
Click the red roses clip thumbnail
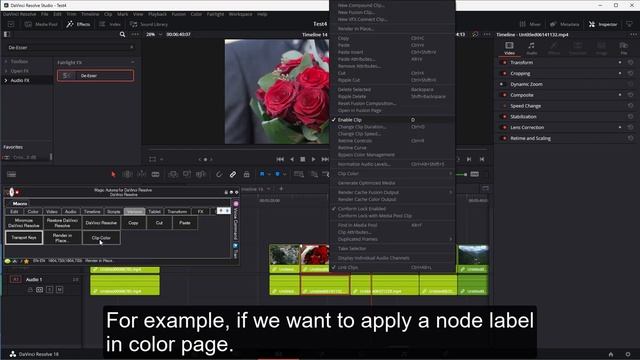315,255
